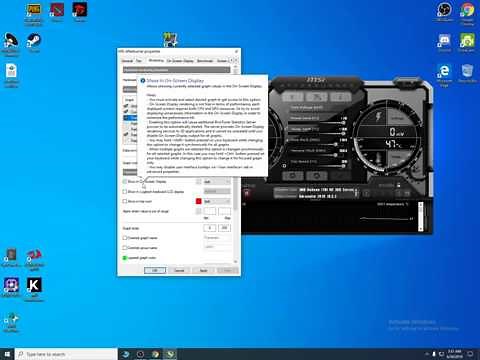This screenshot has width=480, height=360.
Task: Enable Override graph name checkbox
Action: click(x=125, y=238)
